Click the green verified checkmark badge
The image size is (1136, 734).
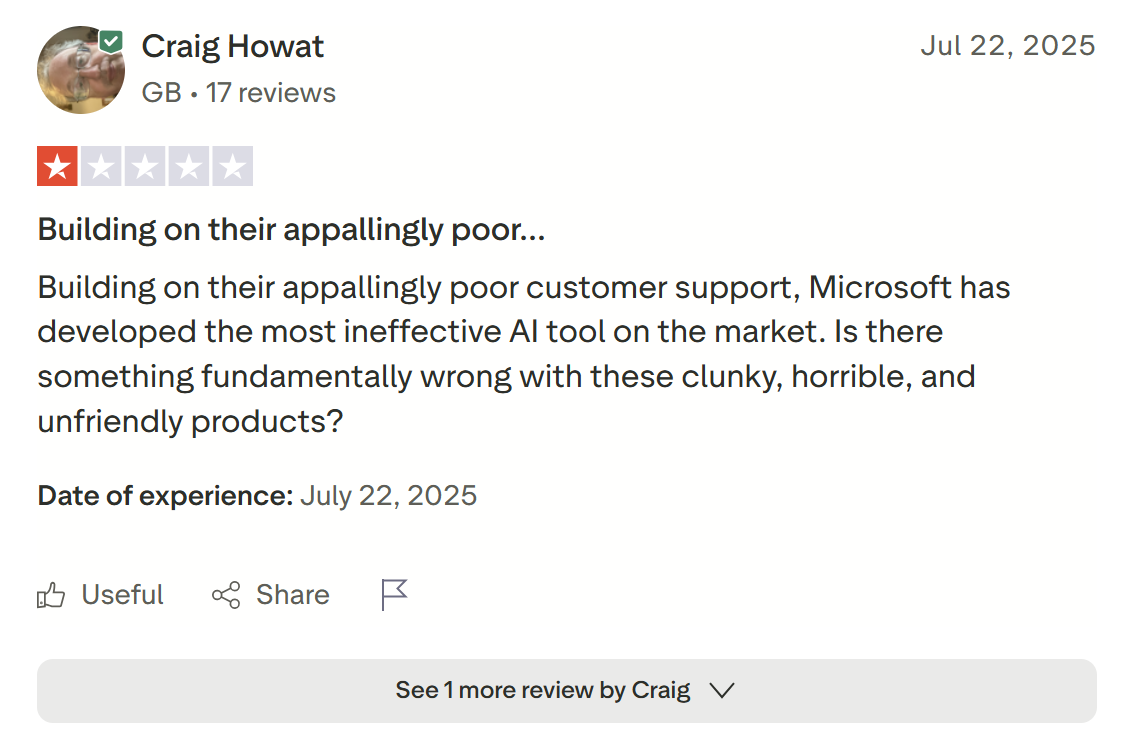point(111,42)
